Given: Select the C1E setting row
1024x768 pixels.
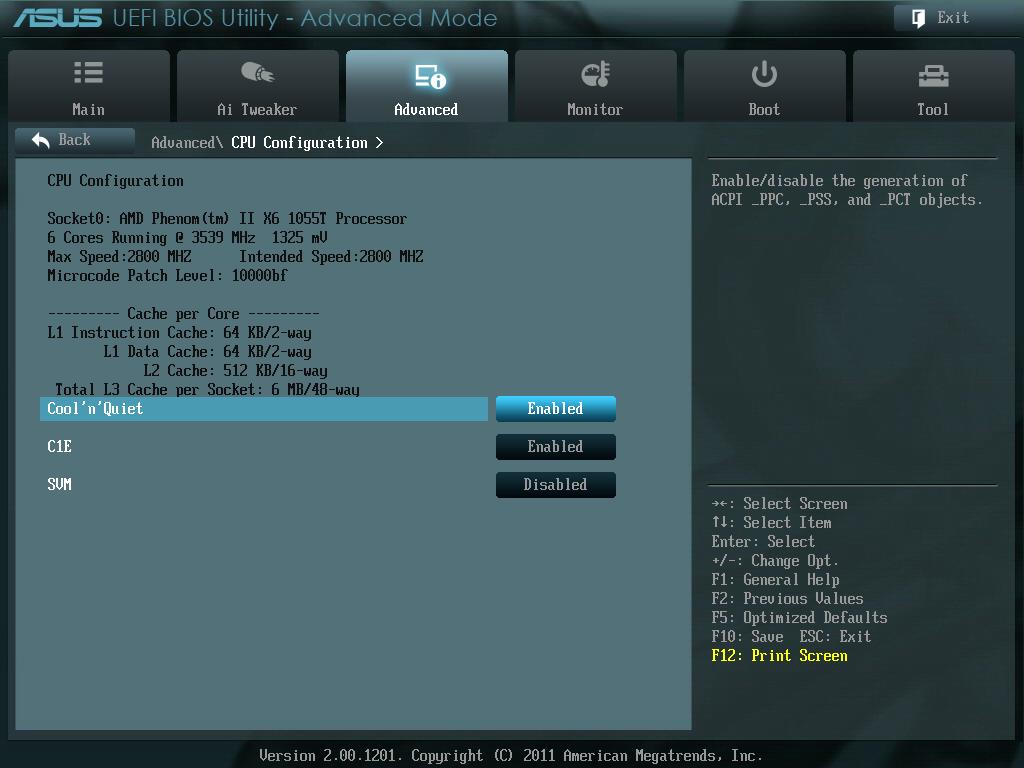Looking at the screenshot, I should coord(264,447).
